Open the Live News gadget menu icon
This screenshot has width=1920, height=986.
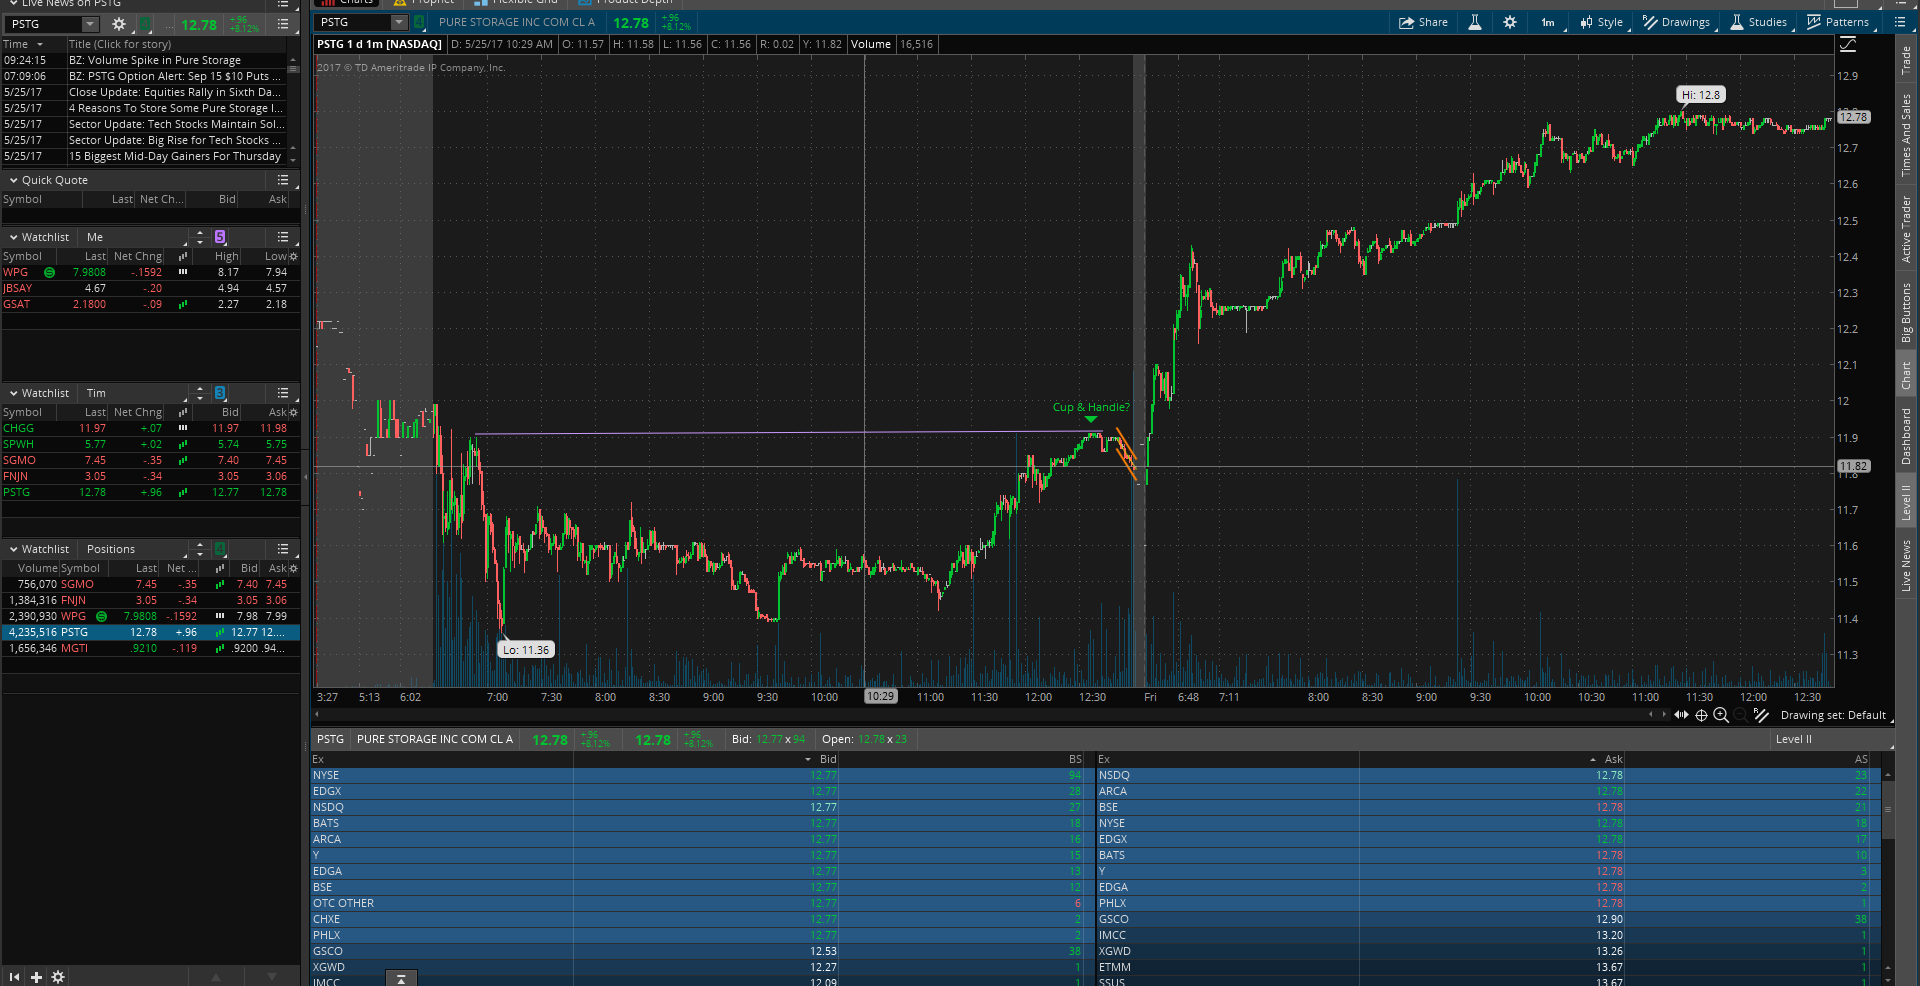click(x=283, y=4)
